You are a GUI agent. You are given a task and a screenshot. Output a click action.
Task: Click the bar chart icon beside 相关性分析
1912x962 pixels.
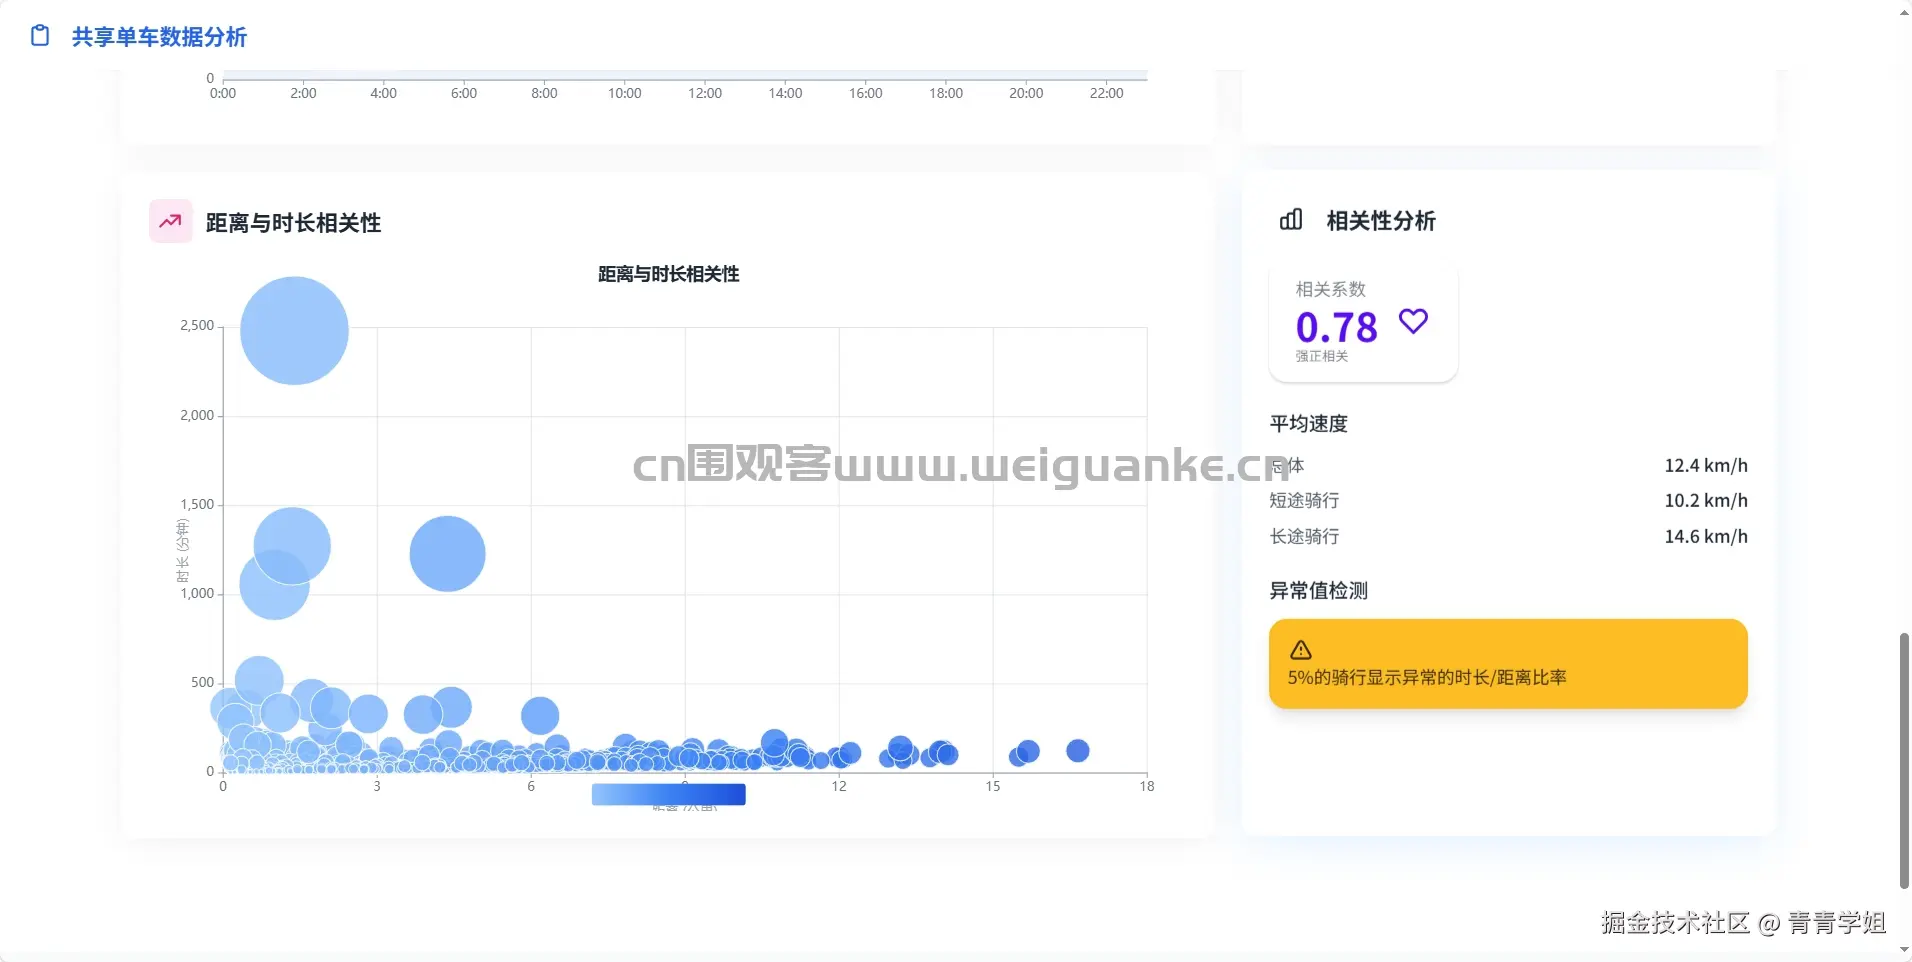click(1291, 220)
